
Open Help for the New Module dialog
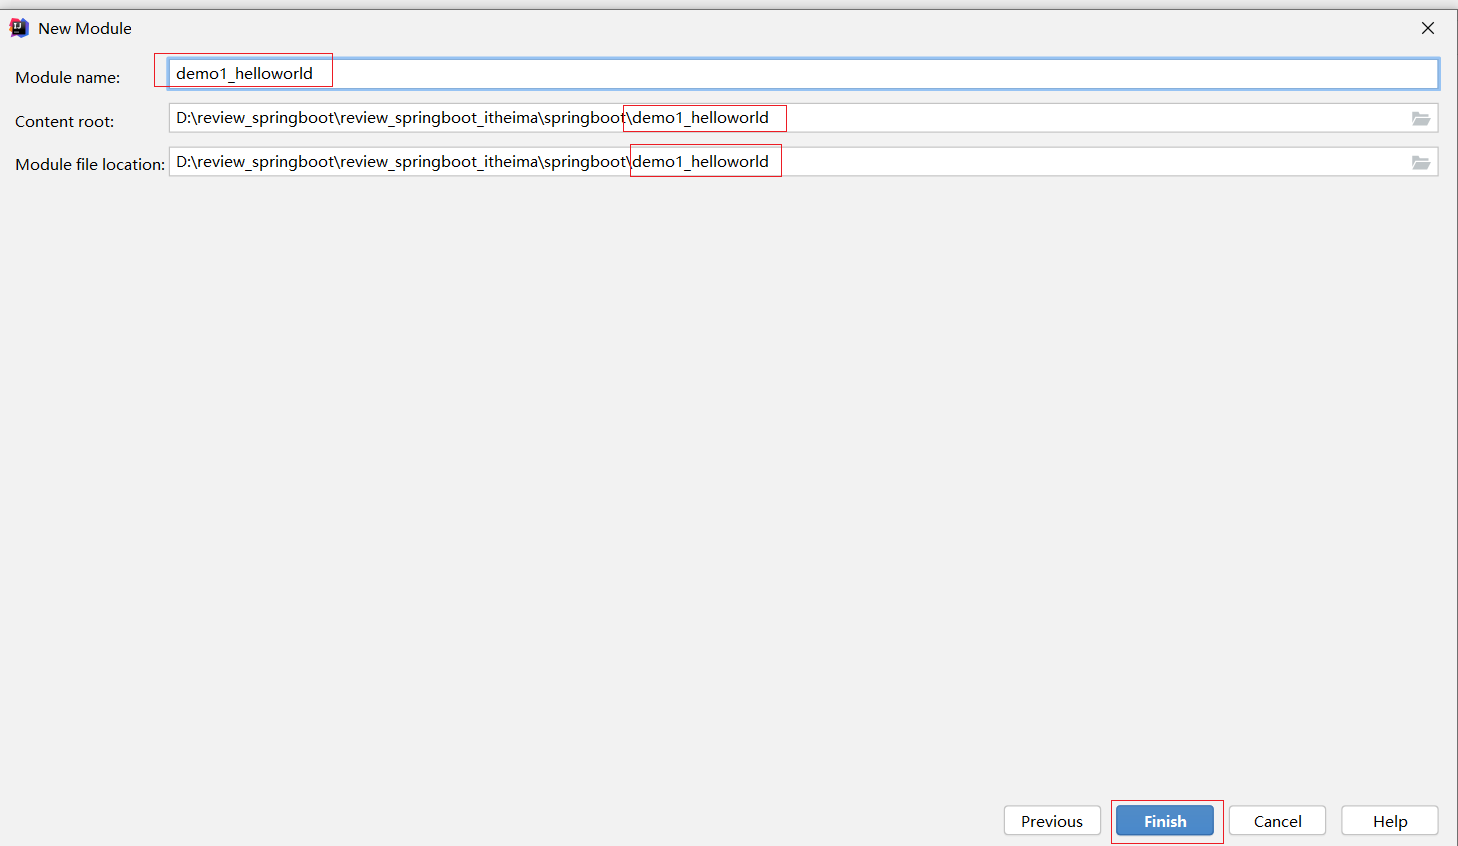[x=1389, y=821]
